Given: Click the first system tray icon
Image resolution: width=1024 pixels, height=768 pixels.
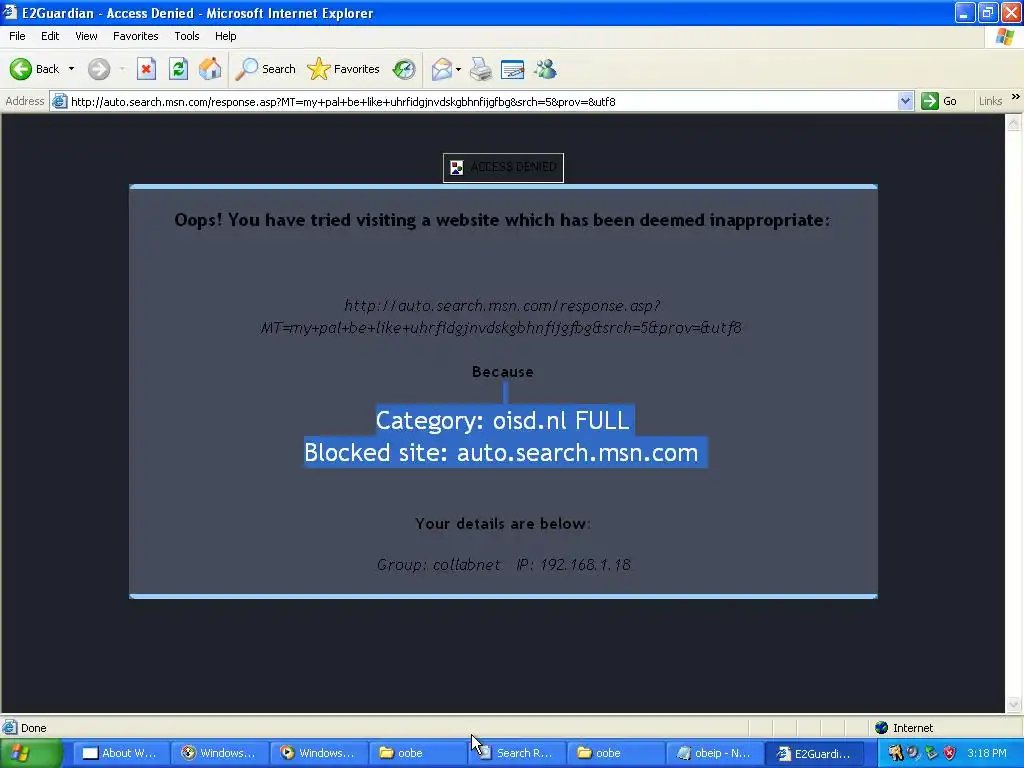Looking at the screenshot, I should 895,753.
